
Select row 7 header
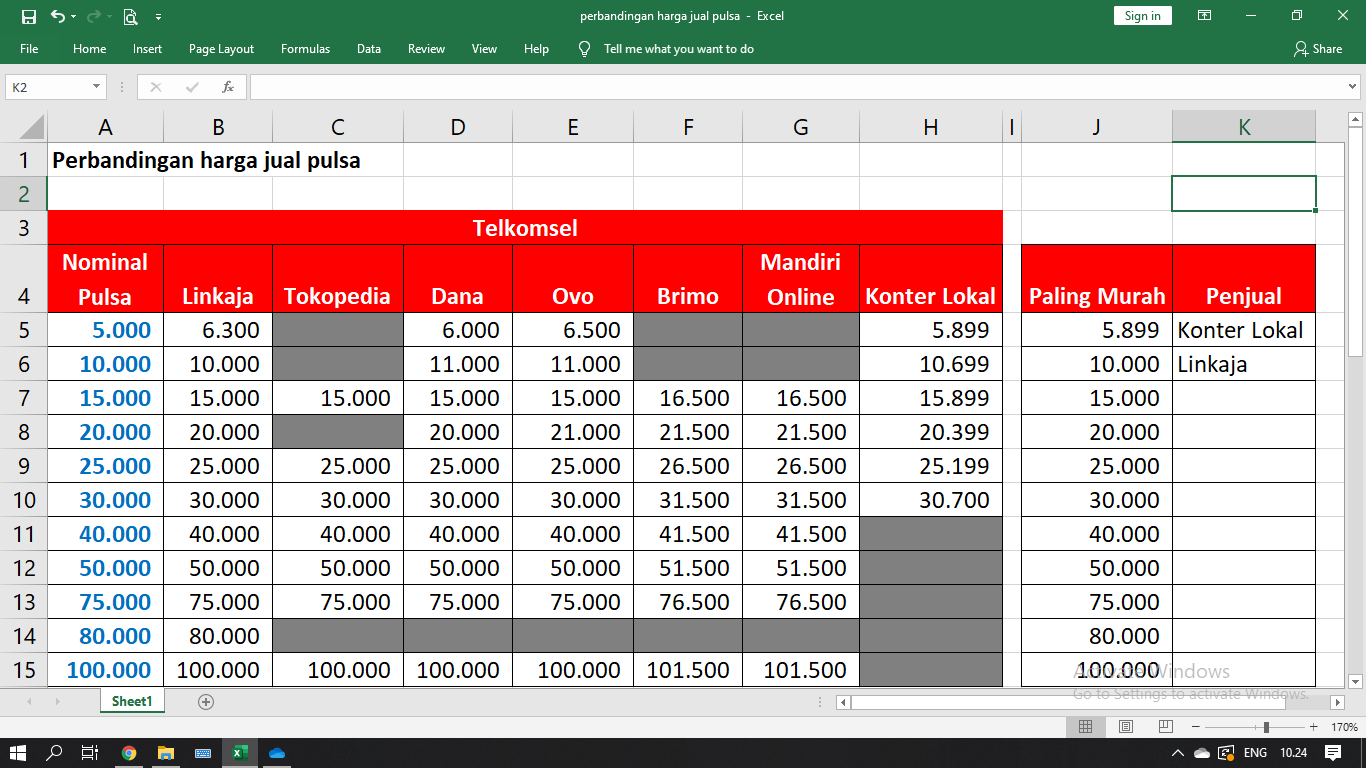click(24, 398)
